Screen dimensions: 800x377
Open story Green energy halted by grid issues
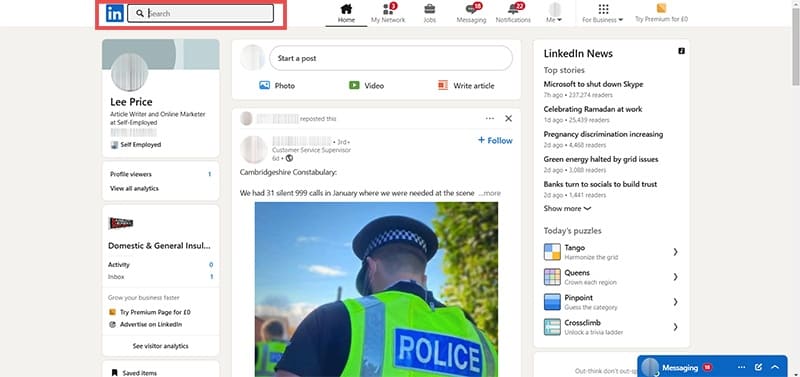(x=601, y=159)
